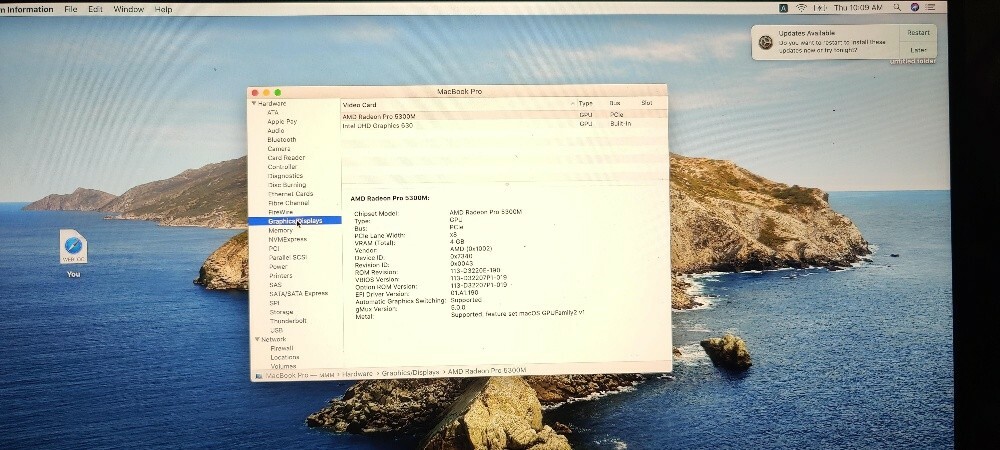Select Disc Burning in the sidebar
This screenshot has width=1000, height=450.
coord(287,185)
